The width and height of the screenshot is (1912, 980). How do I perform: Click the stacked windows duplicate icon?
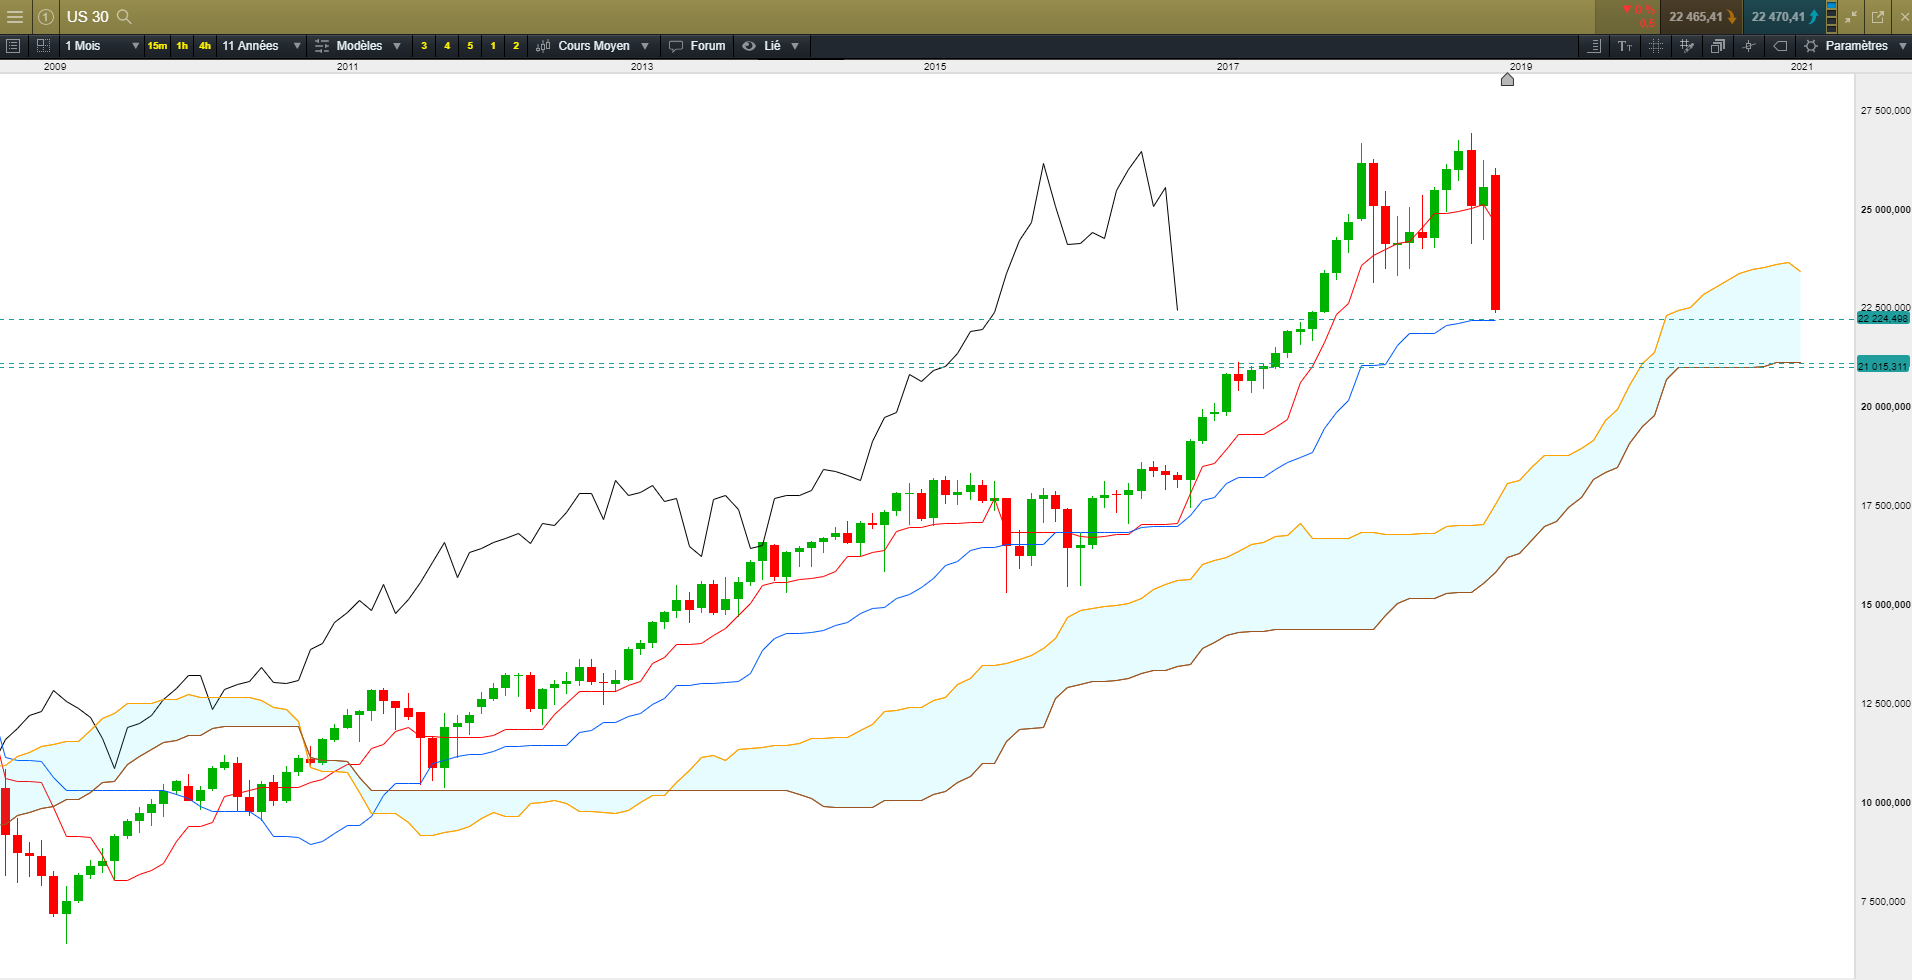click(1718, 46)
